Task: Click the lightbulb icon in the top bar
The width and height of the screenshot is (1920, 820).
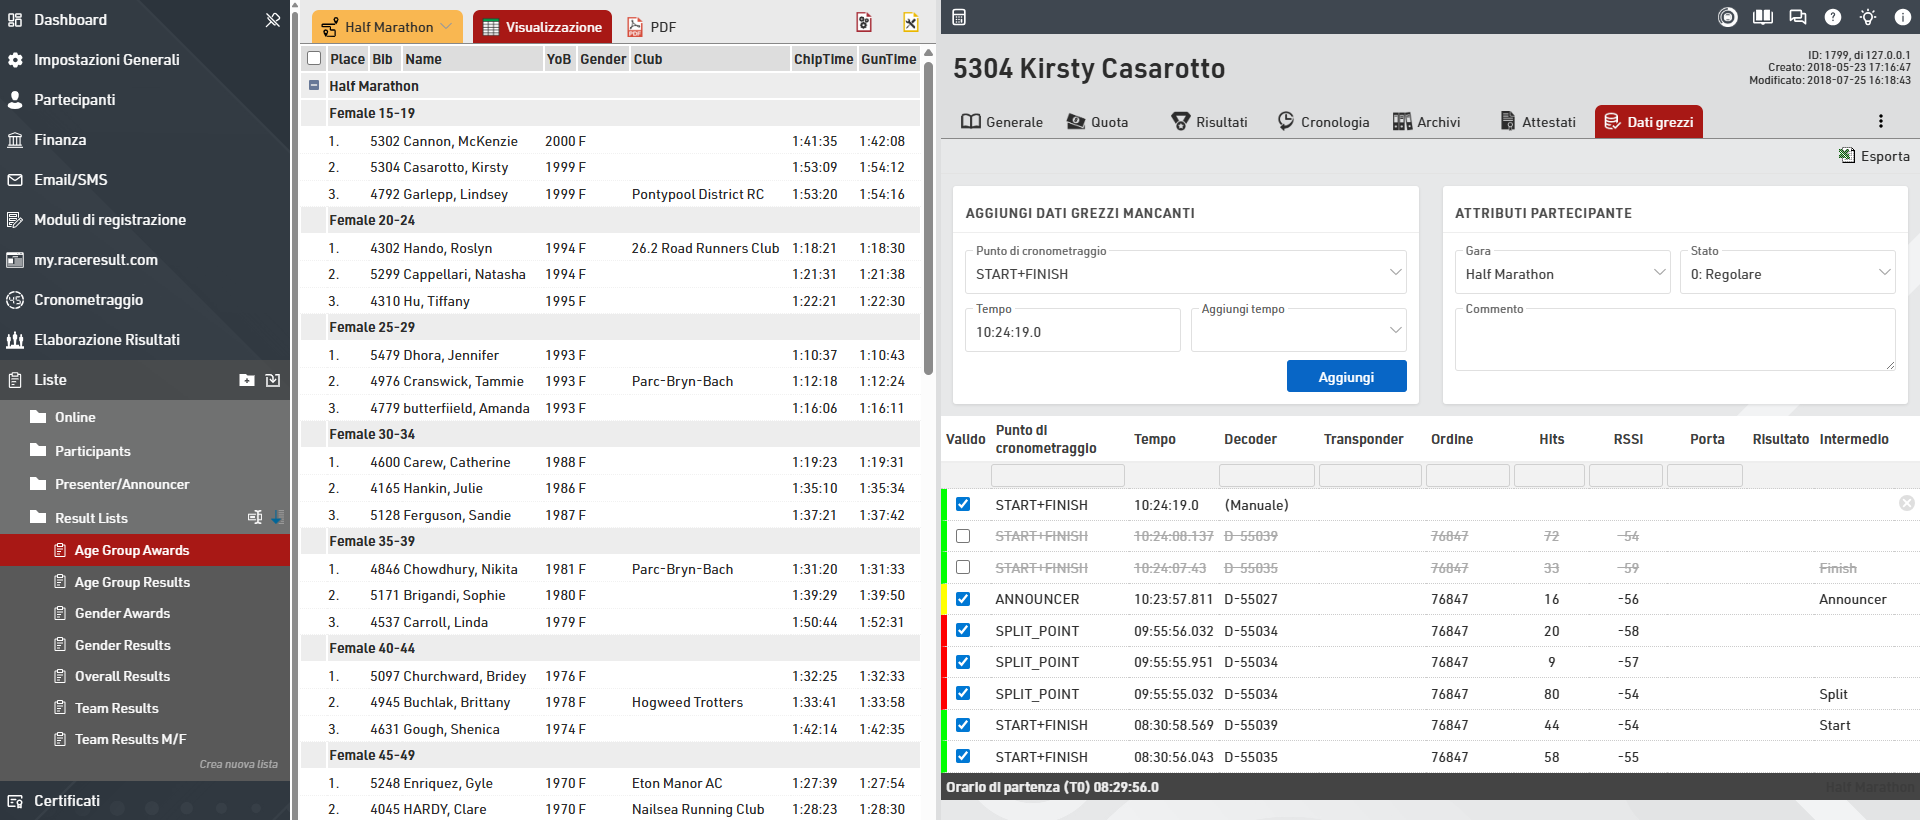Action: point(1867,17)
